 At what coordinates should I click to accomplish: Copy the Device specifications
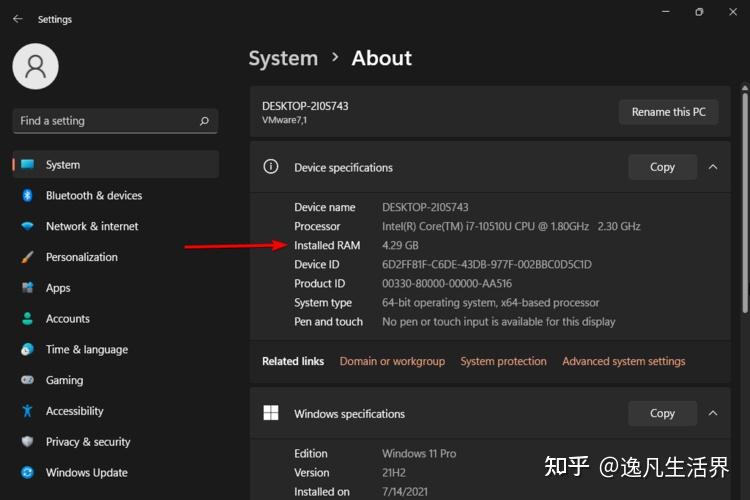point(662,167)
